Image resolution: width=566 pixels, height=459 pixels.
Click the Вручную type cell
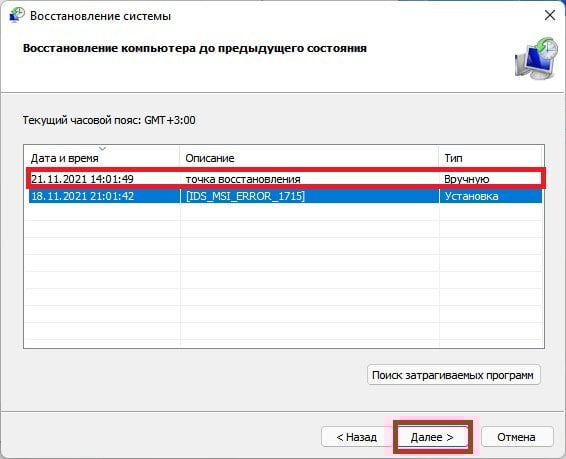click(466, 179)
